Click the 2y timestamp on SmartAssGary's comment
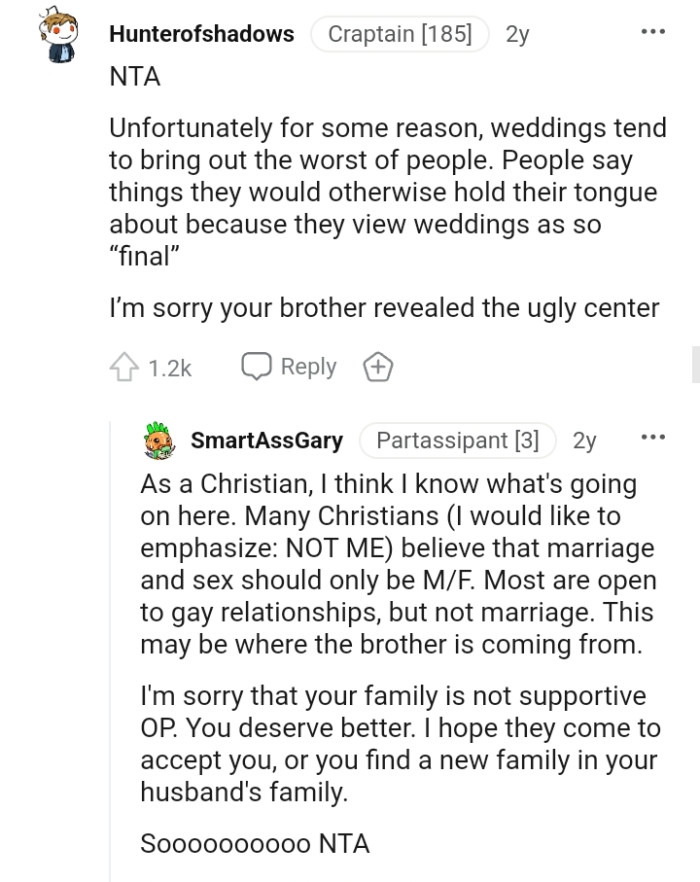The height and width of the screenshot is (882, 700). 584,440
